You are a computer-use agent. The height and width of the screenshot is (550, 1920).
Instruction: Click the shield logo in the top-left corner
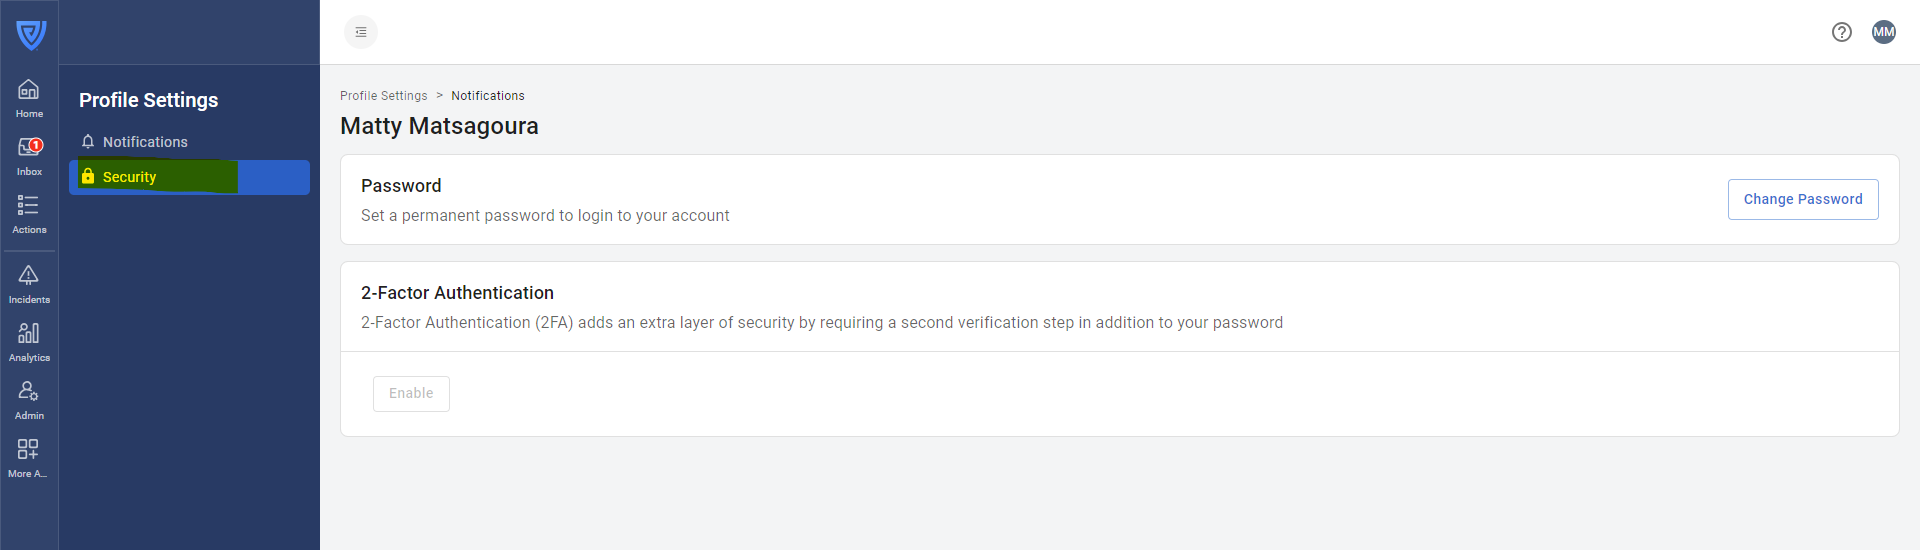(31, 35)
